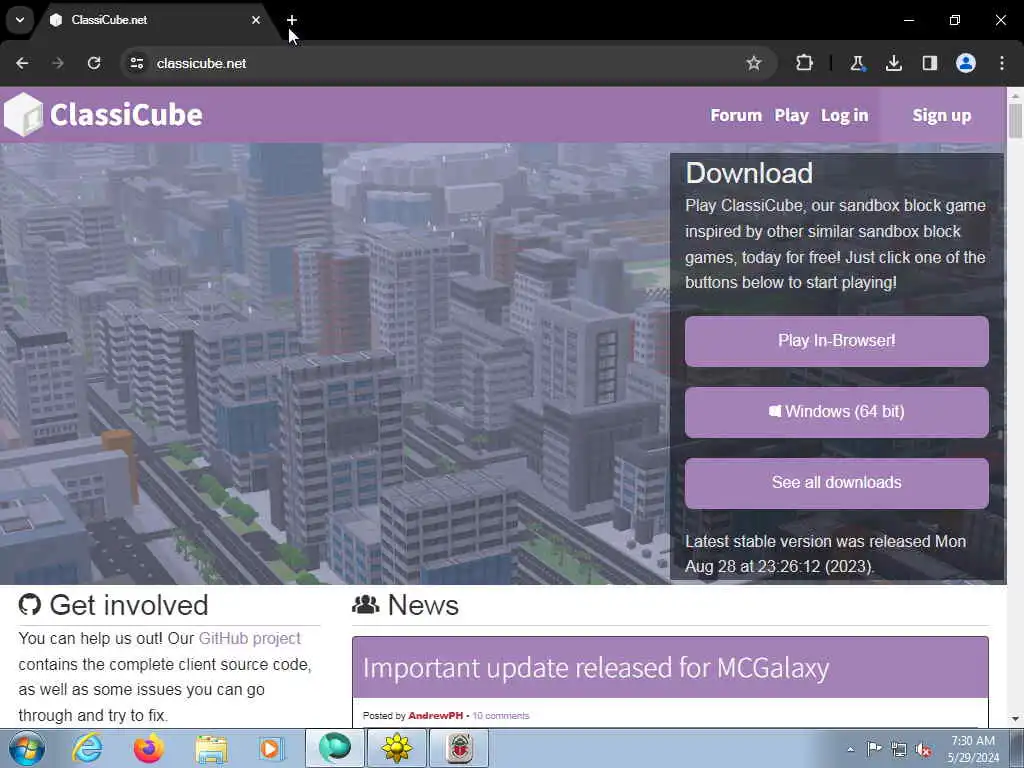Launch Firefox from taskbar
The width and height of the screenshot is (1024, 768).
pyautogui.click(x=149, y=748)
